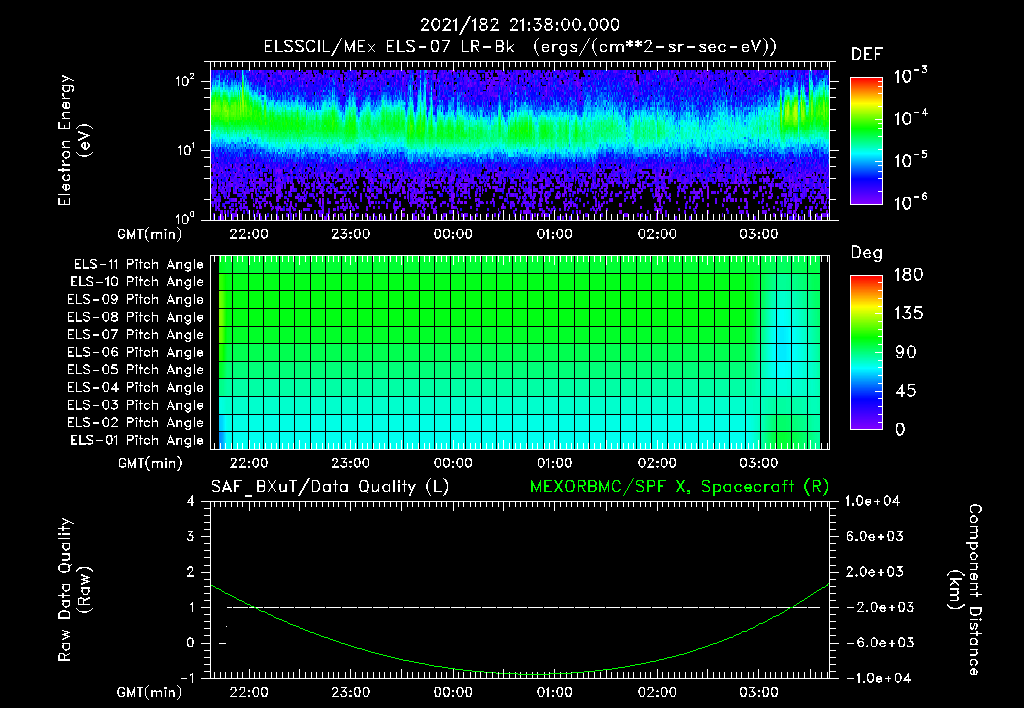Select the 'ELS-09 Pitch Angle' row label
1024x708 pixels.
pos(135,300)
